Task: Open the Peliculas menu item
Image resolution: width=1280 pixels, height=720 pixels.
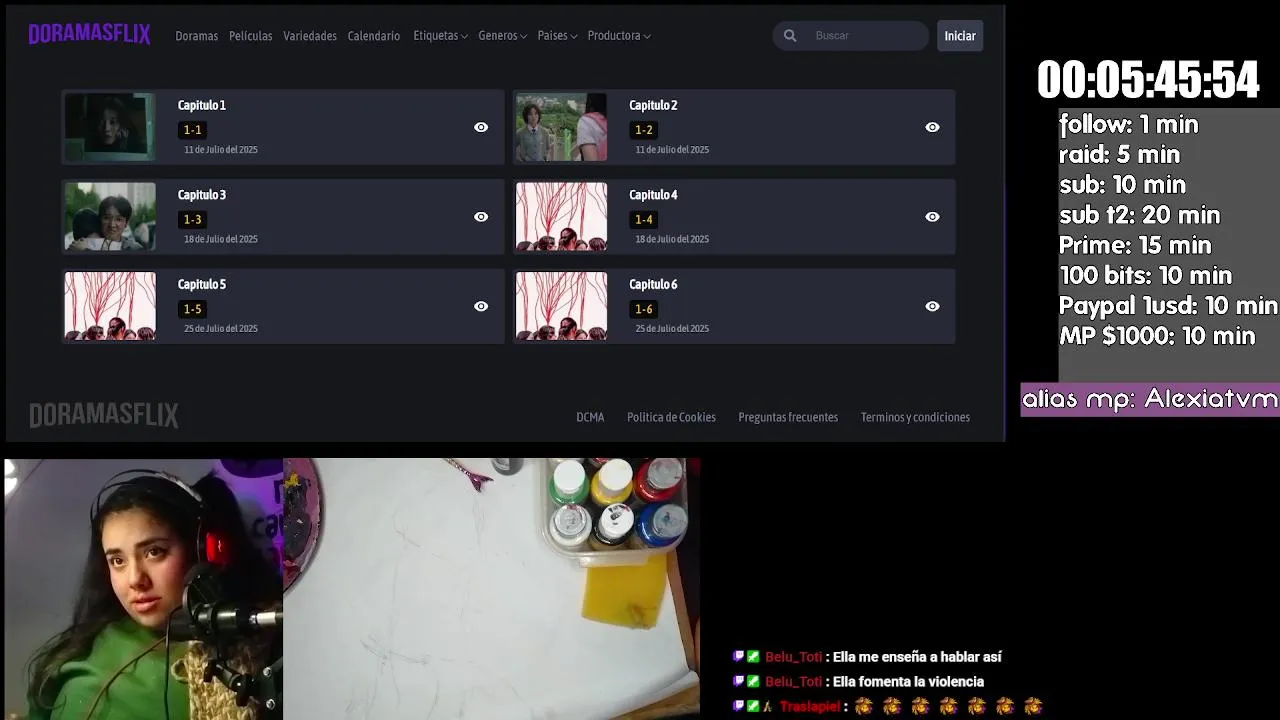Action: (x=250, y=36)
